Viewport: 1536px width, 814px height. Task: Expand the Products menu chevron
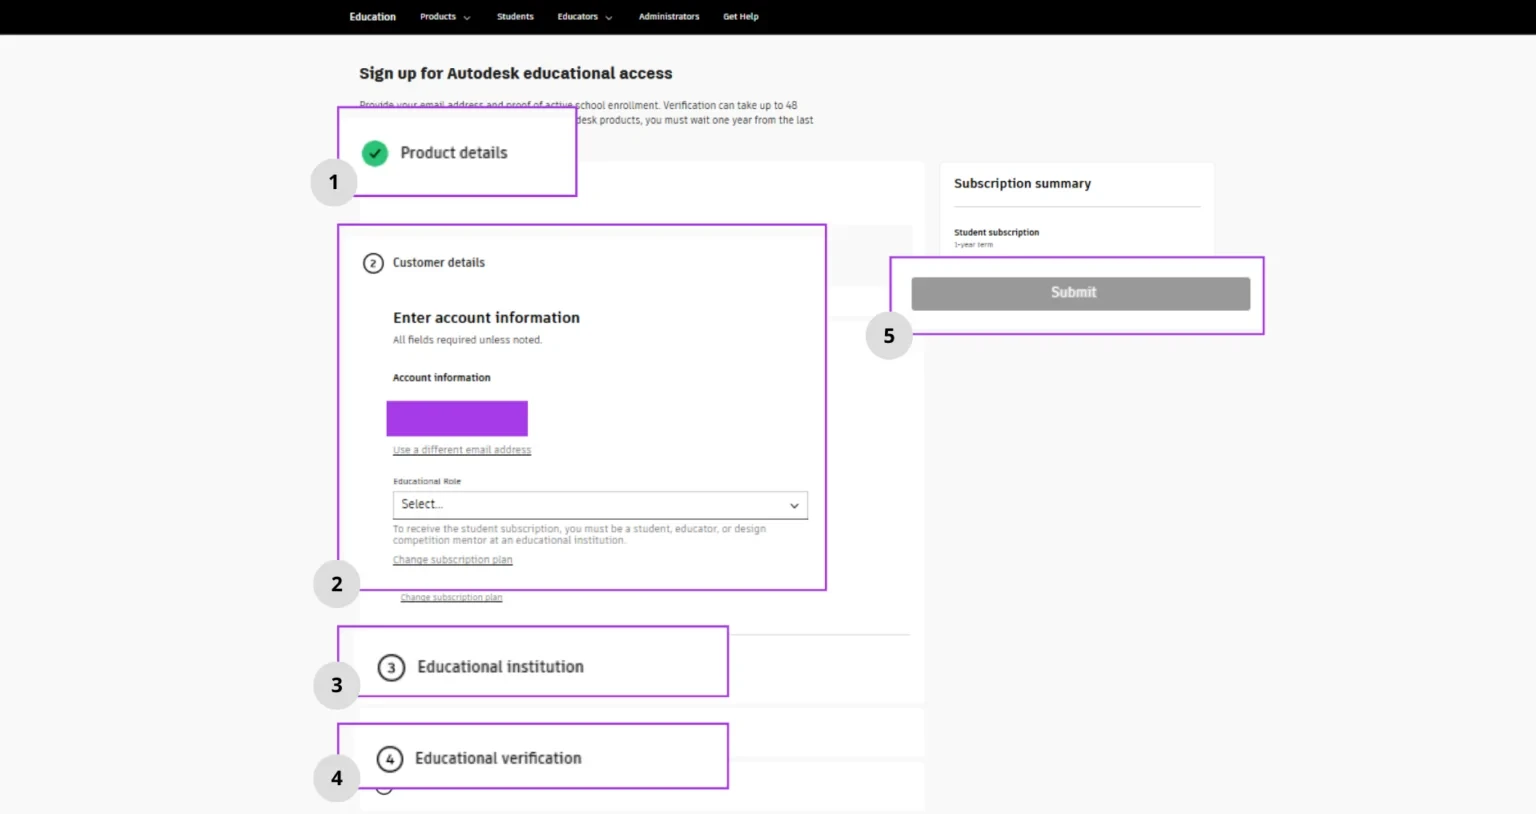point(467,17)
